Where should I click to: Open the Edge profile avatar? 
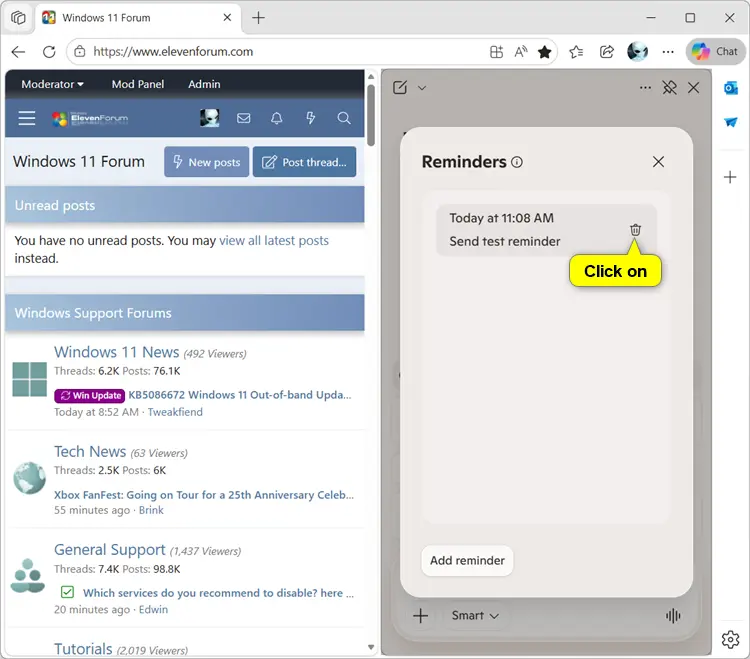pos(637,51)
